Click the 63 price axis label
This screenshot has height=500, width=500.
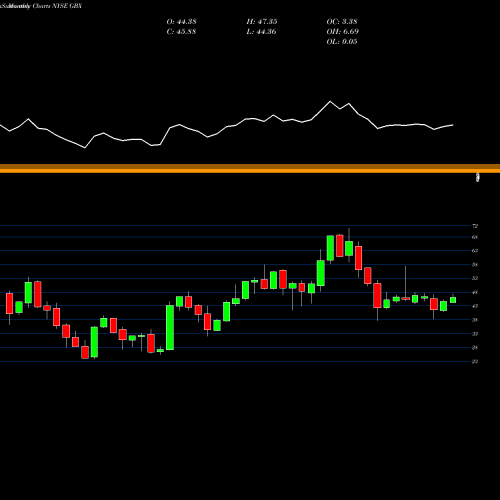pos(475,251)
